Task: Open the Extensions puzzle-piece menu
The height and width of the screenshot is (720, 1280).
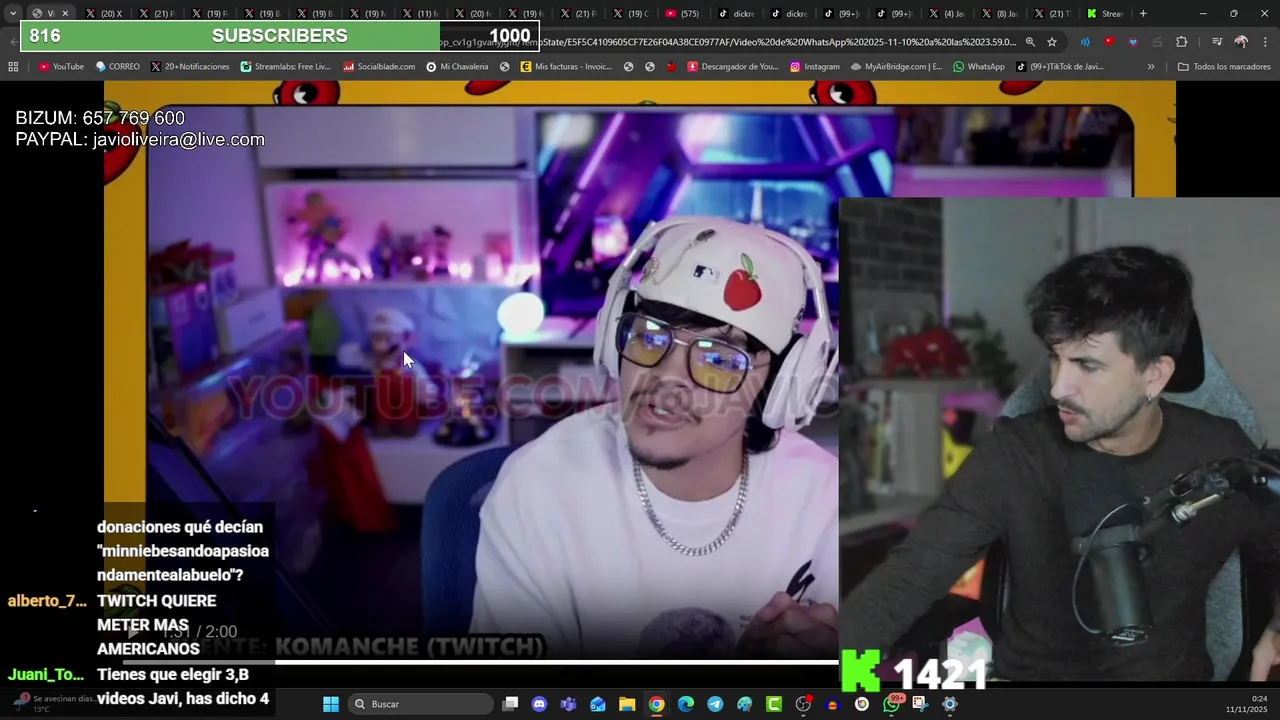Action: point(1182,42)
